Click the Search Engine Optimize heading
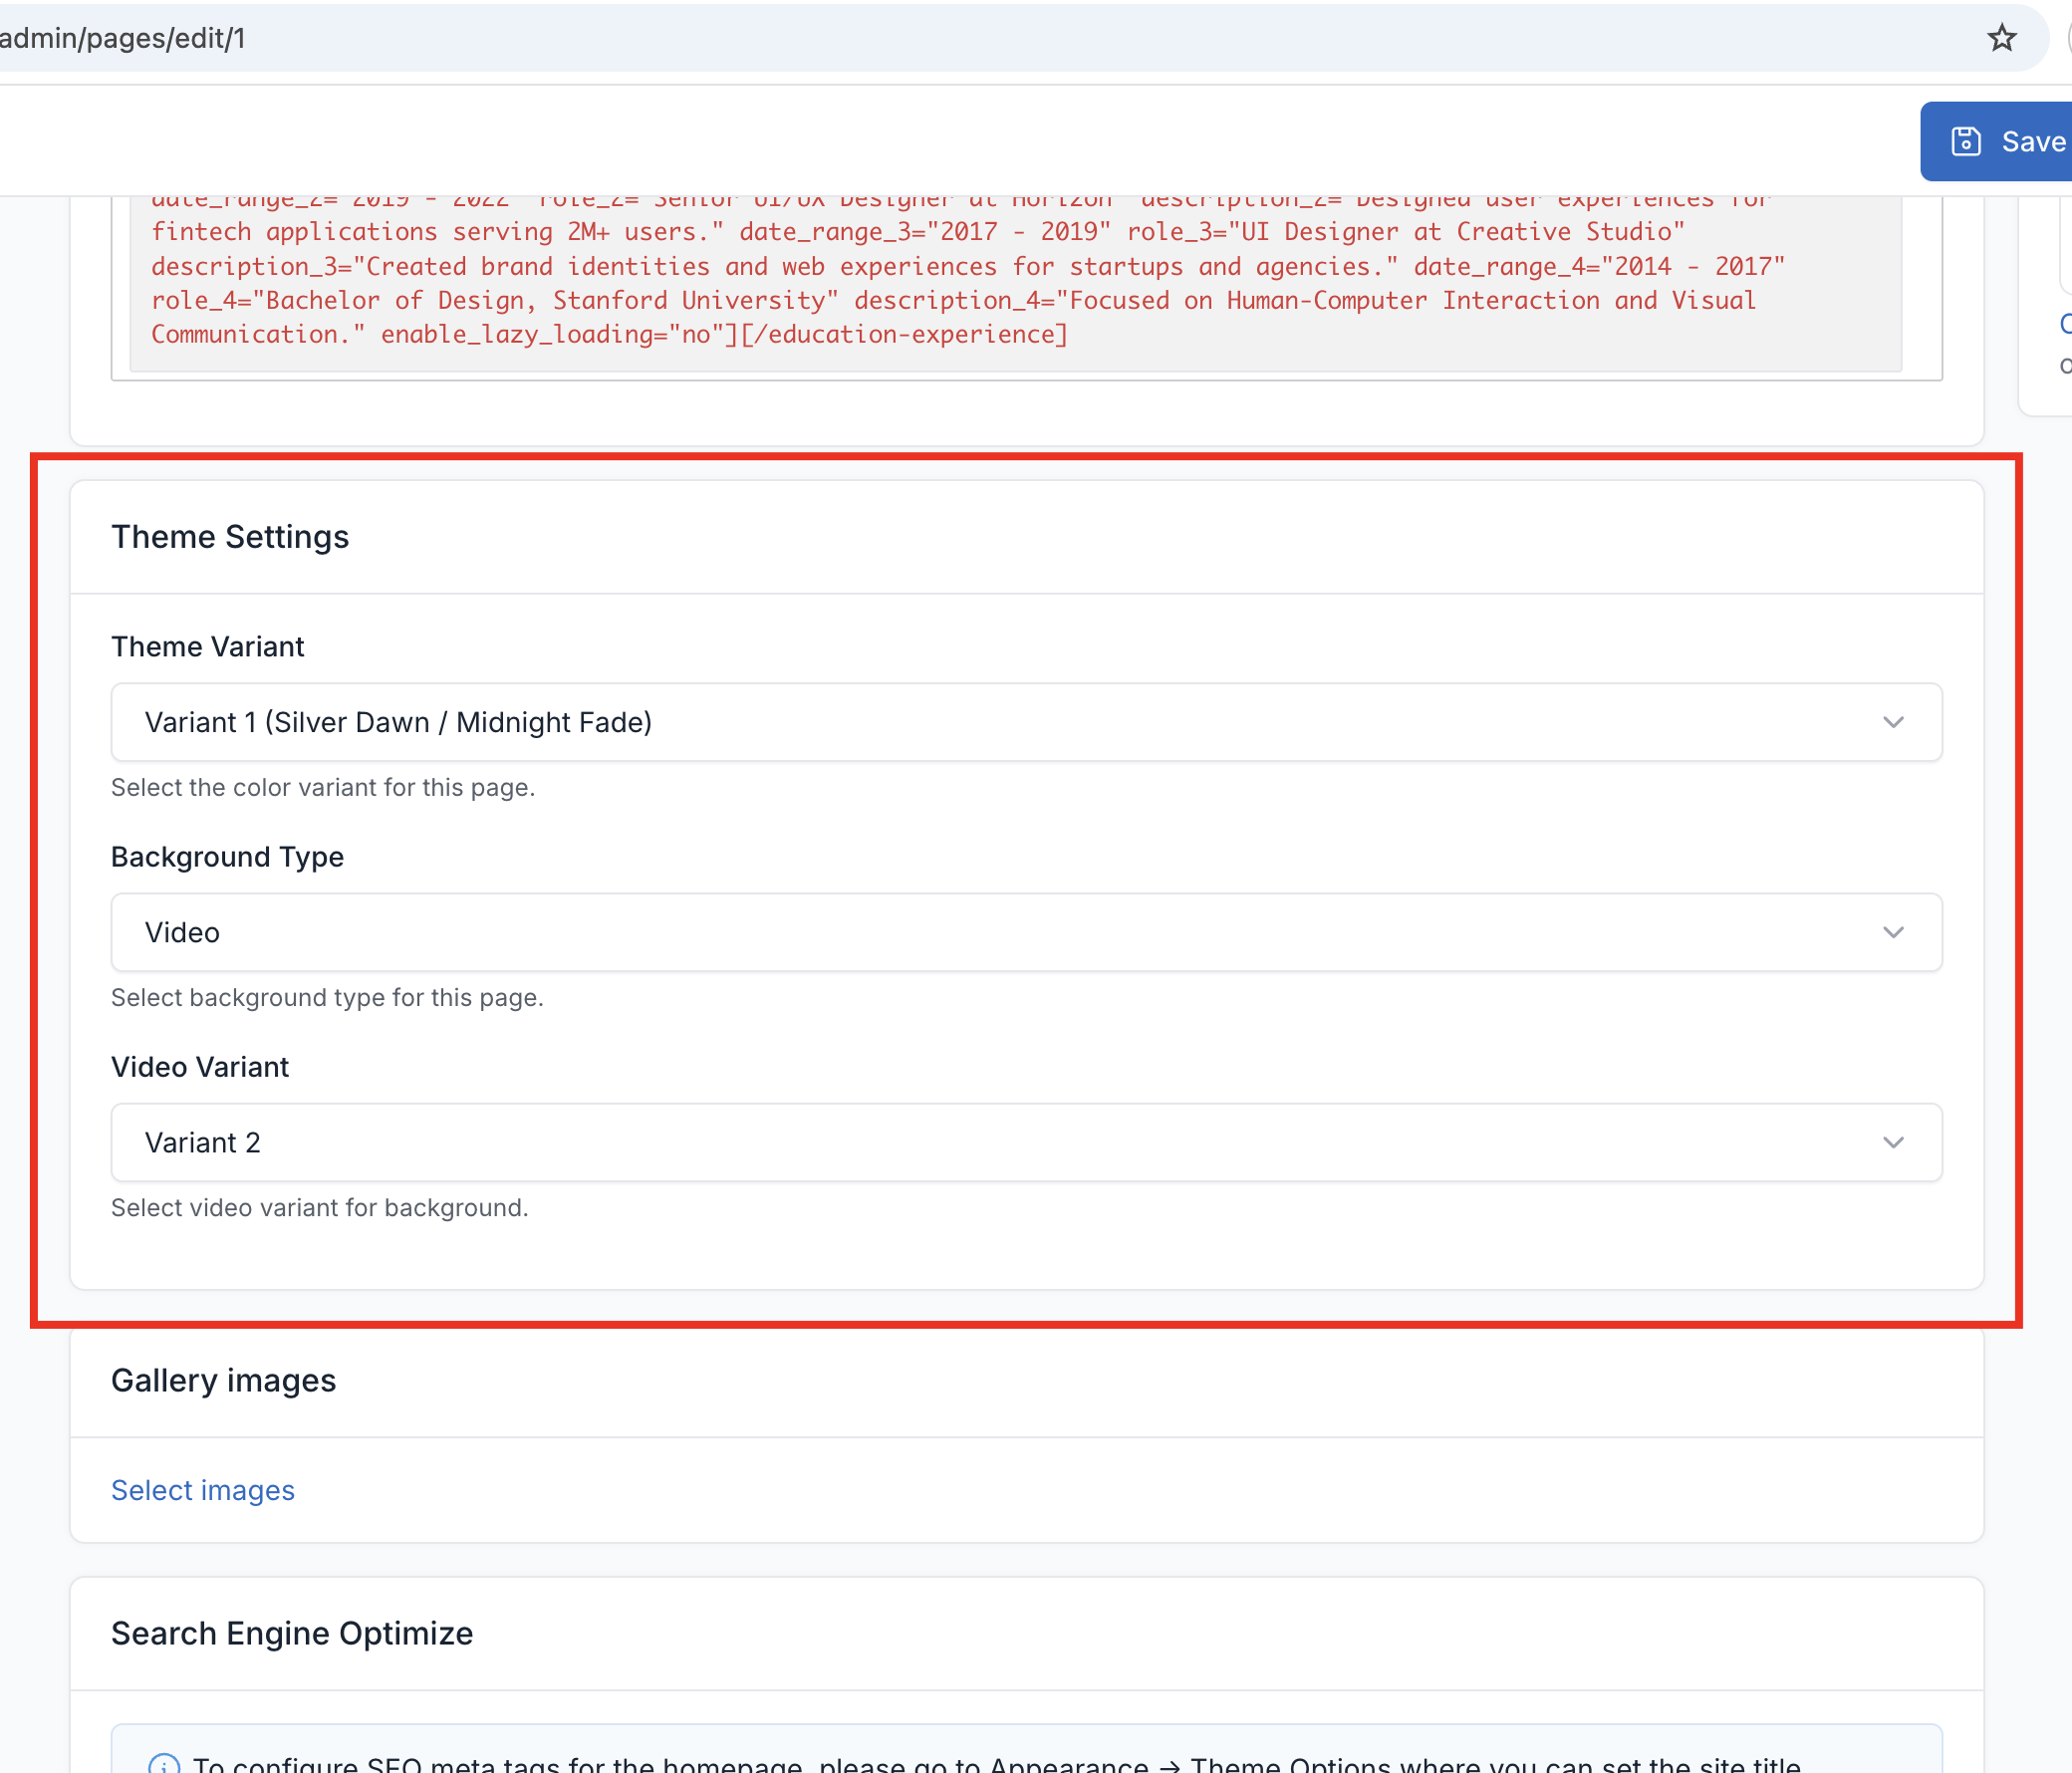 click(292, 1633)
